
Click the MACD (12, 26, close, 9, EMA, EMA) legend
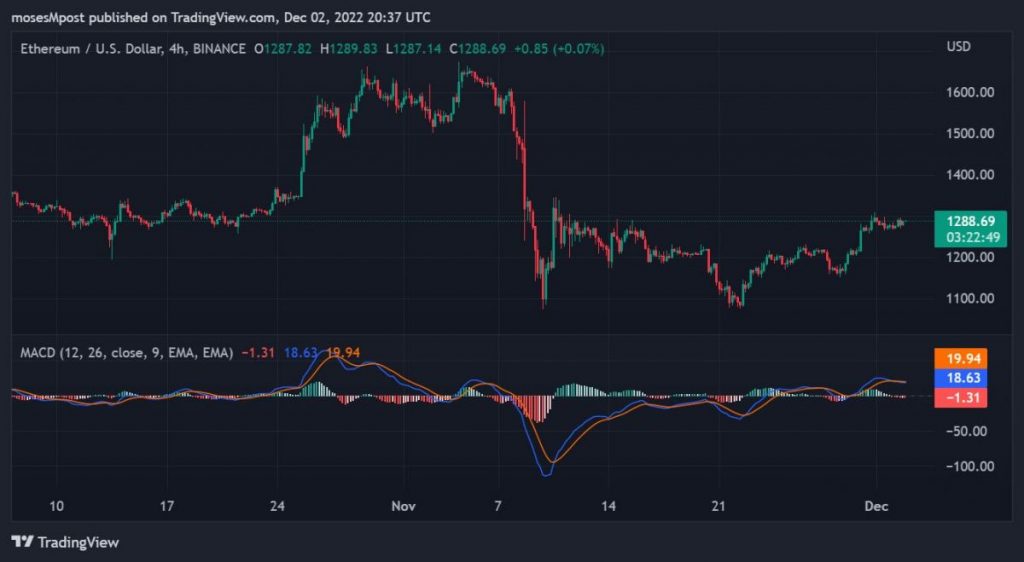[127, 353]
